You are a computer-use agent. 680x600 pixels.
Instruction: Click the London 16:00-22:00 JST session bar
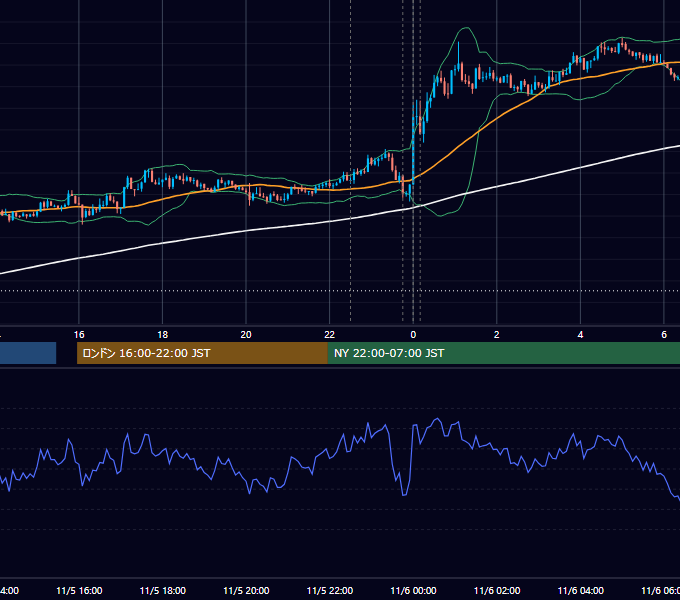click(x=202, y=353)
